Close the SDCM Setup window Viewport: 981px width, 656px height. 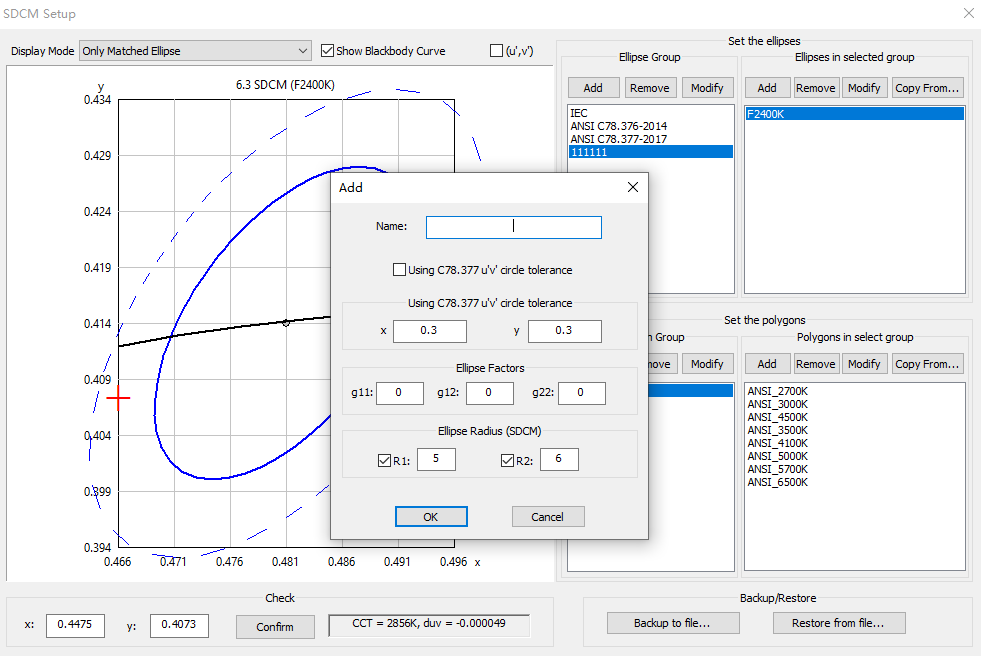968,13
